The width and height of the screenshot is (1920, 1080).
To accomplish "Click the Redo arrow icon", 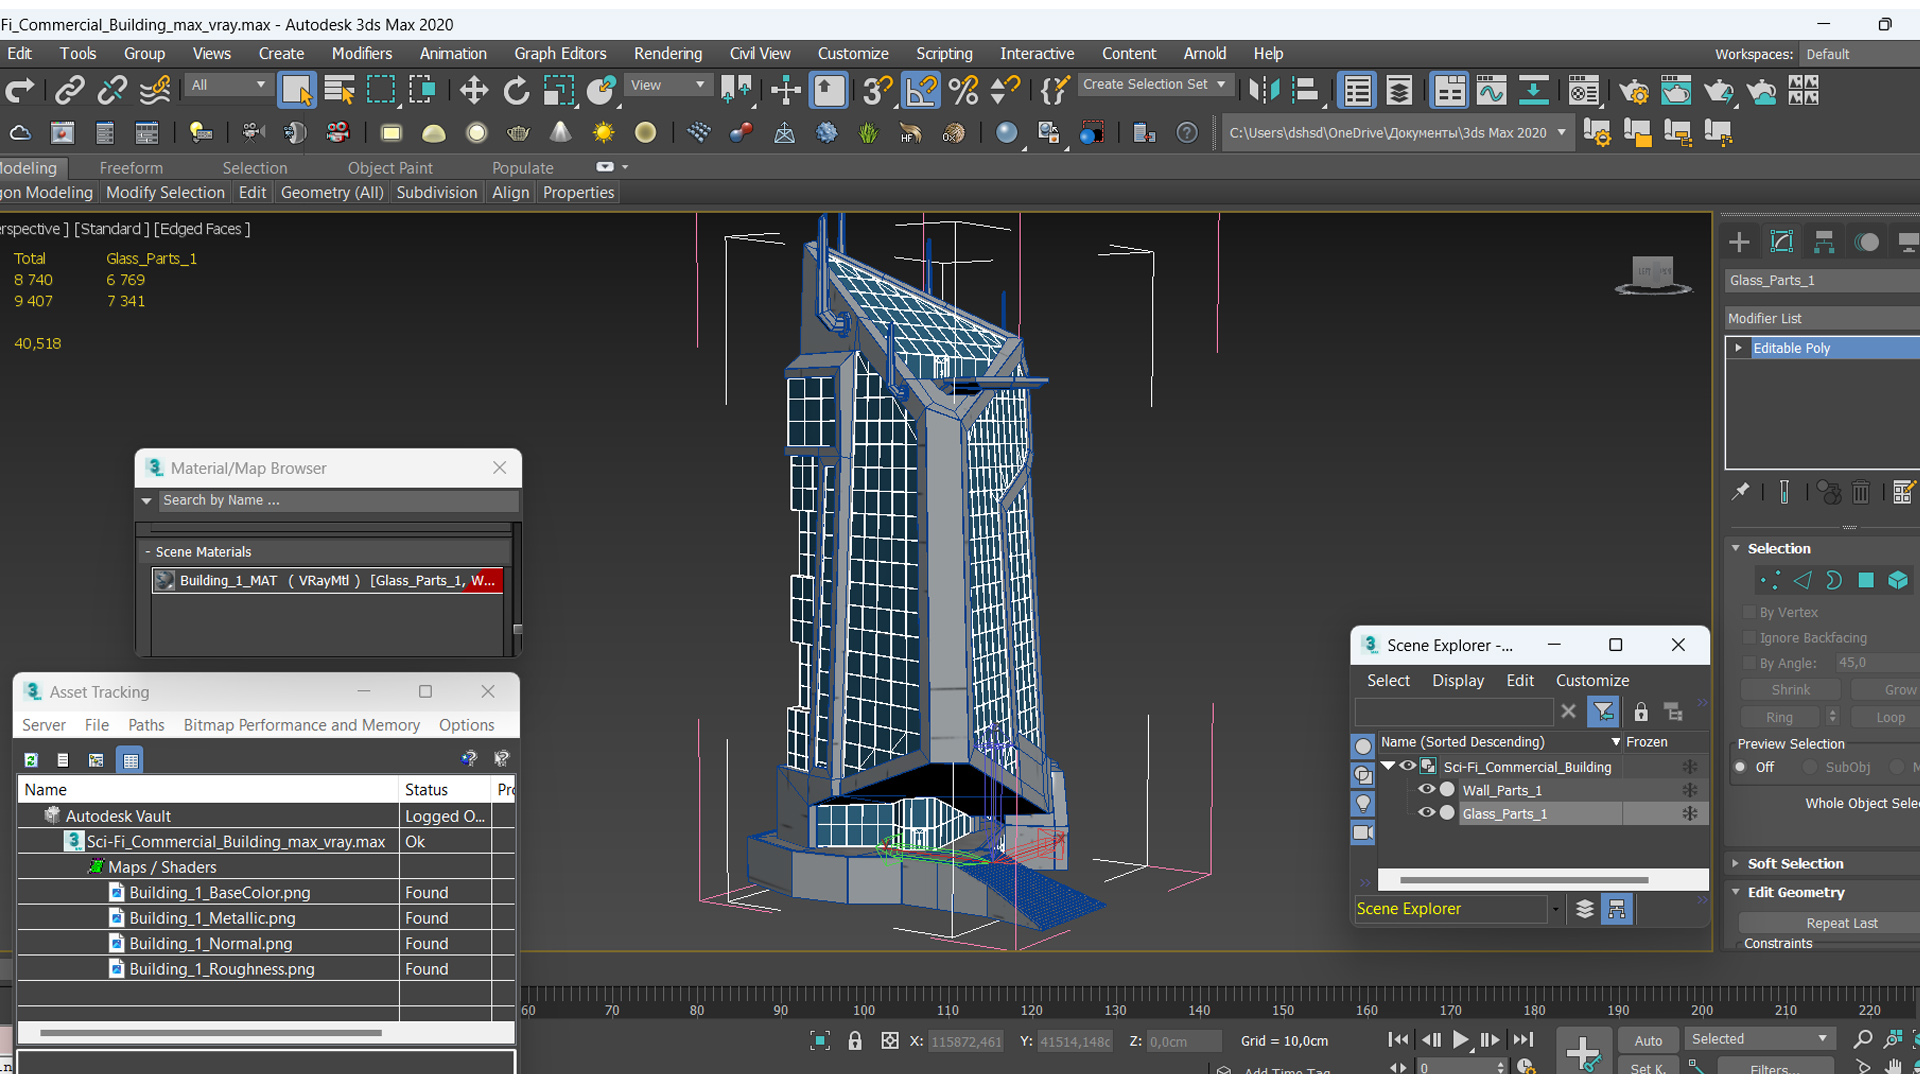I will pos(19,91).
